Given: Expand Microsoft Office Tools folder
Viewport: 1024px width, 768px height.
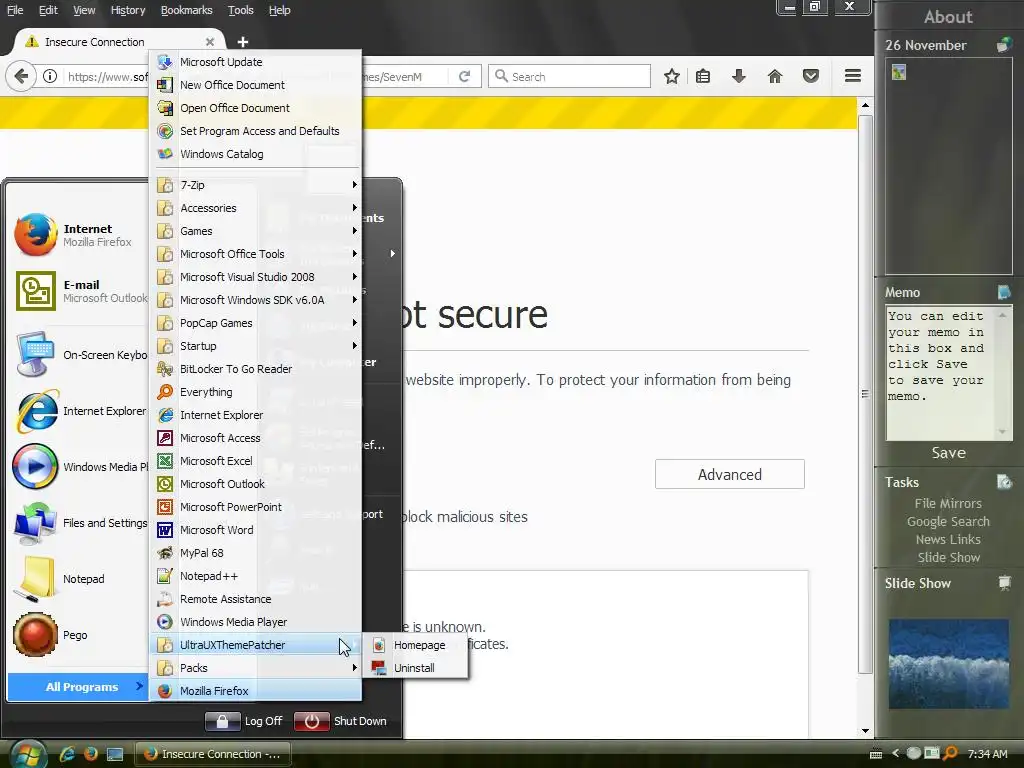Looking at the screenshot, I should [x=255, y=254].
